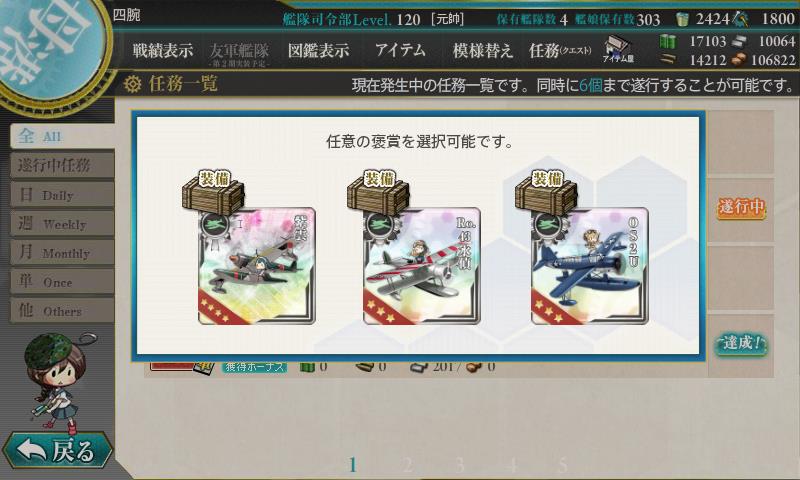
Task: Filter by Weekly quests
Action: click(x=62, y=223)
